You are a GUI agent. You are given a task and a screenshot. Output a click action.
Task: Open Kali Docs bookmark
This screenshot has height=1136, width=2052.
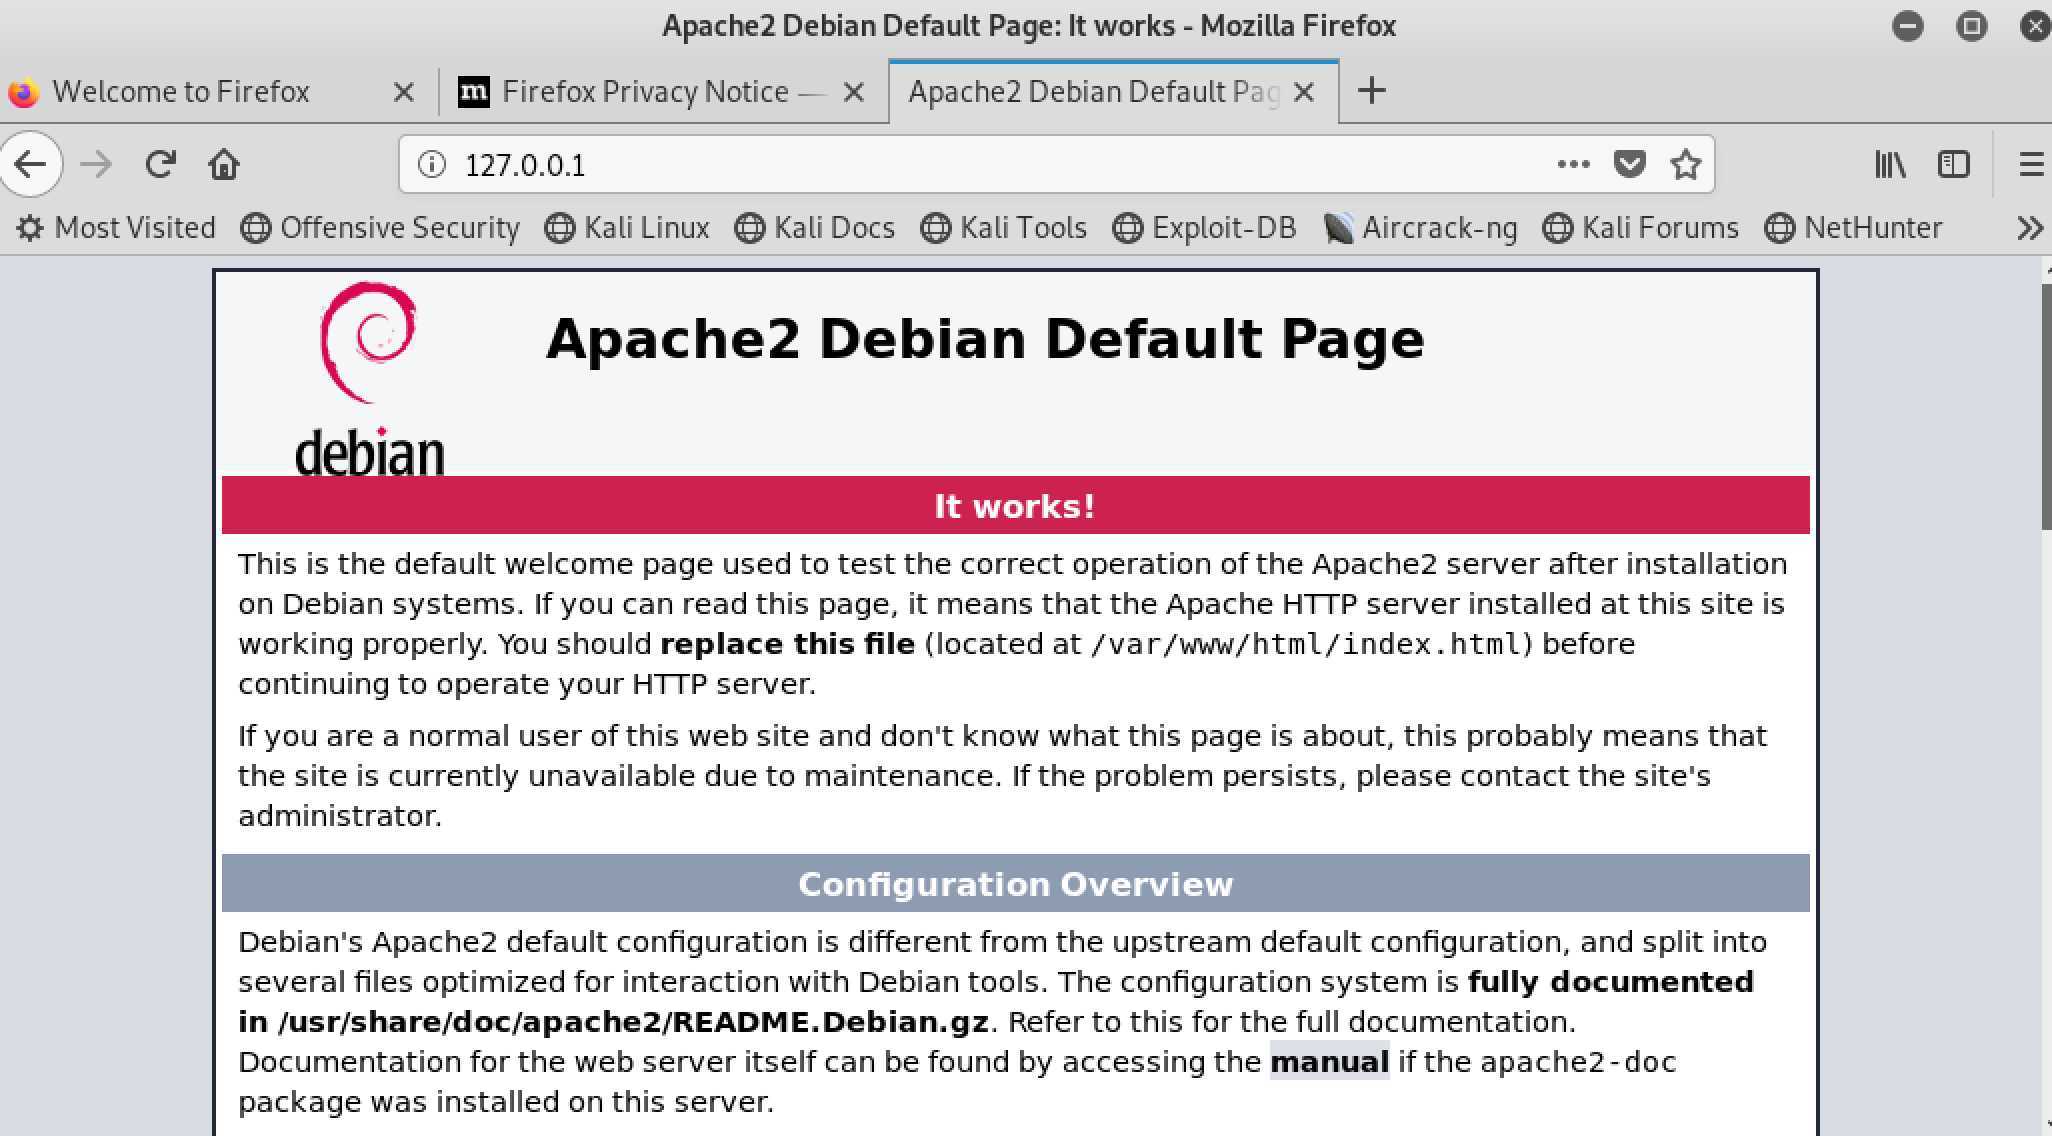[815, 228]
